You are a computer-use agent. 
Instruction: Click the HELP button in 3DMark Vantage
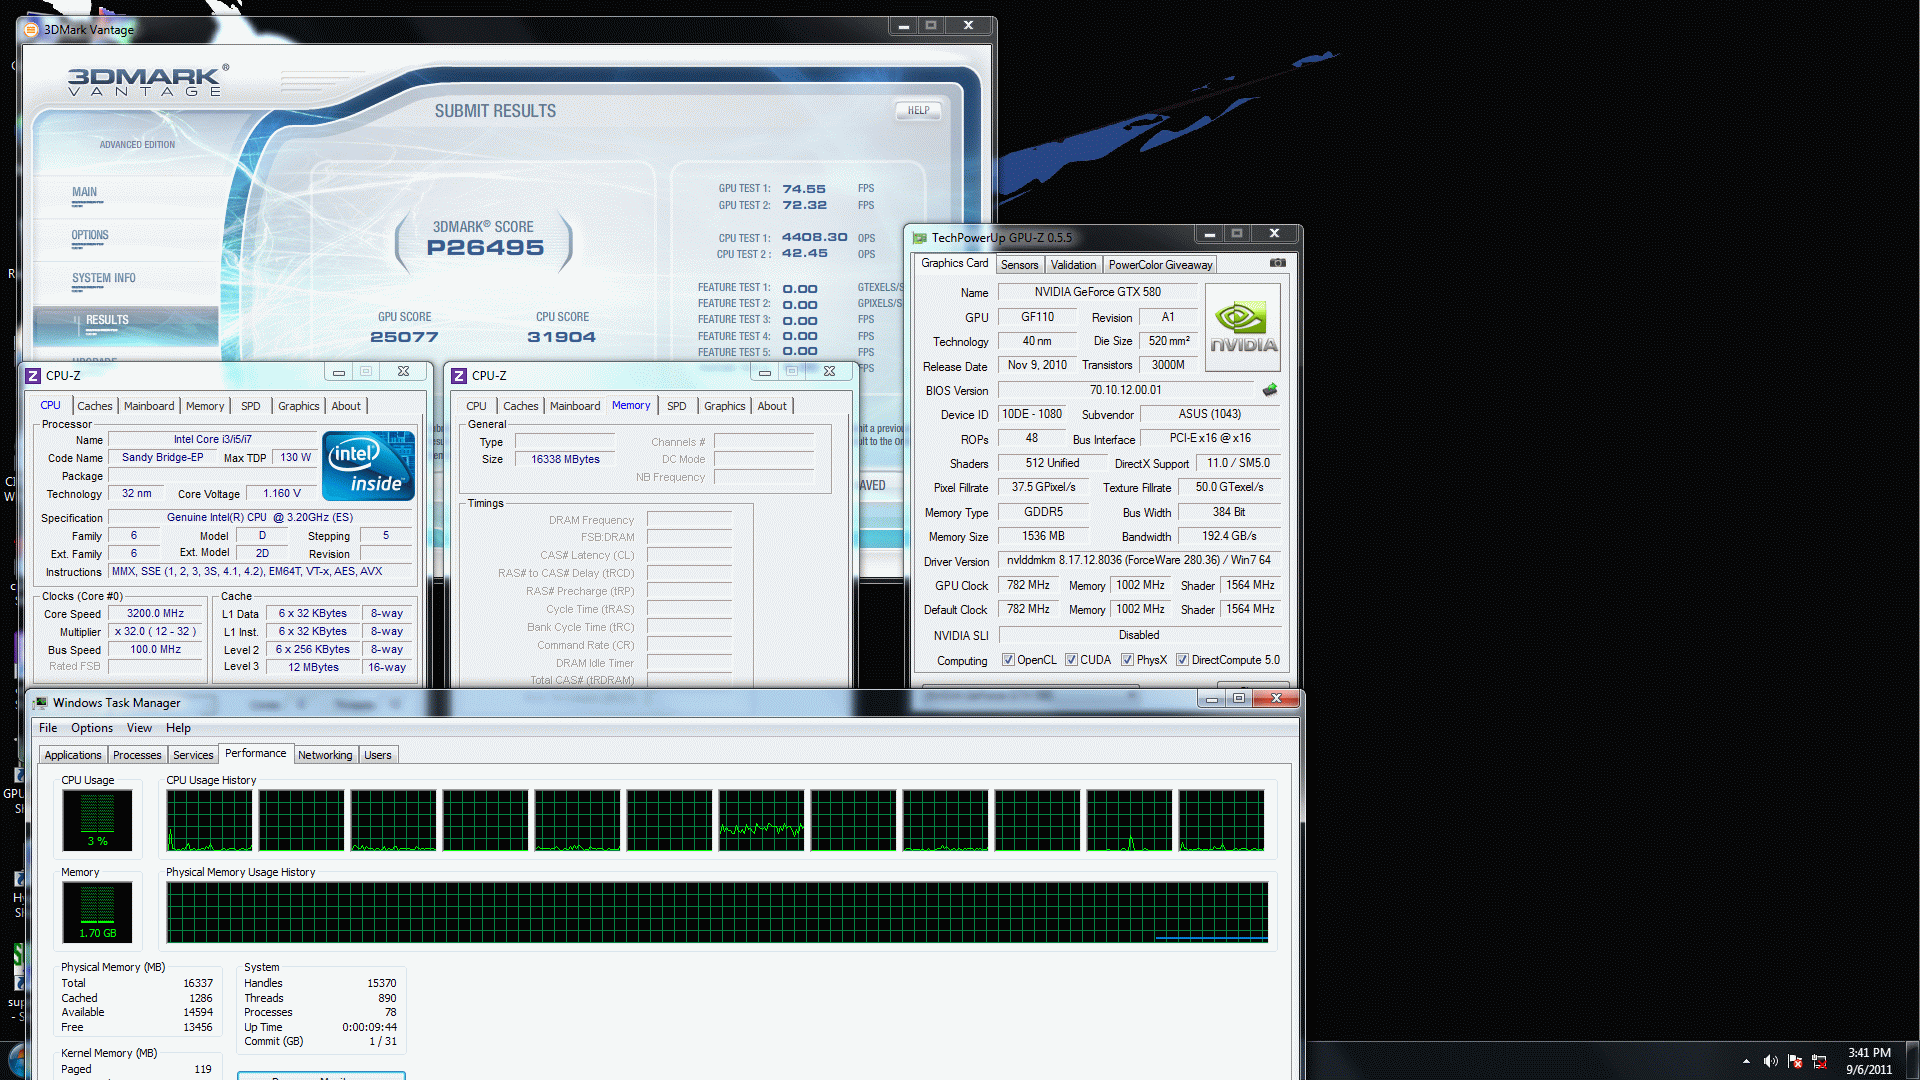tap(918, 111)
